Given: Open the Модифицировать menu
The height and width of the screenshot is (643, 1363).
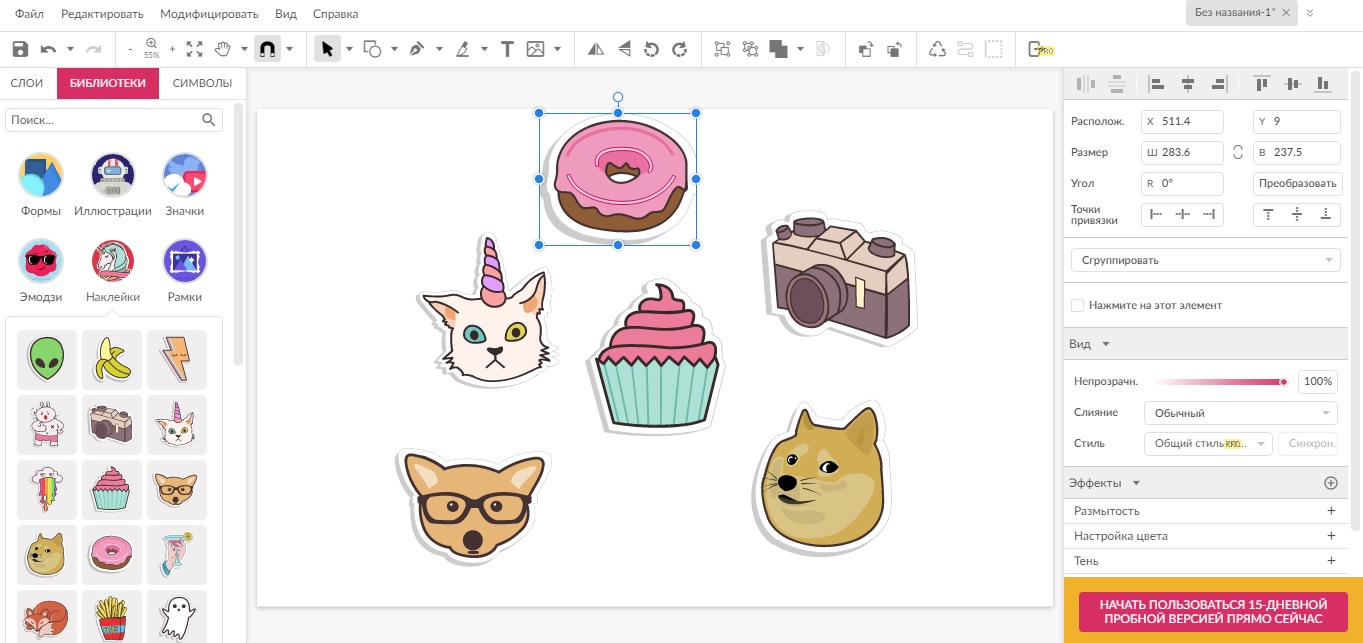Looking at the screenshot, I should [x=209, y=14].
